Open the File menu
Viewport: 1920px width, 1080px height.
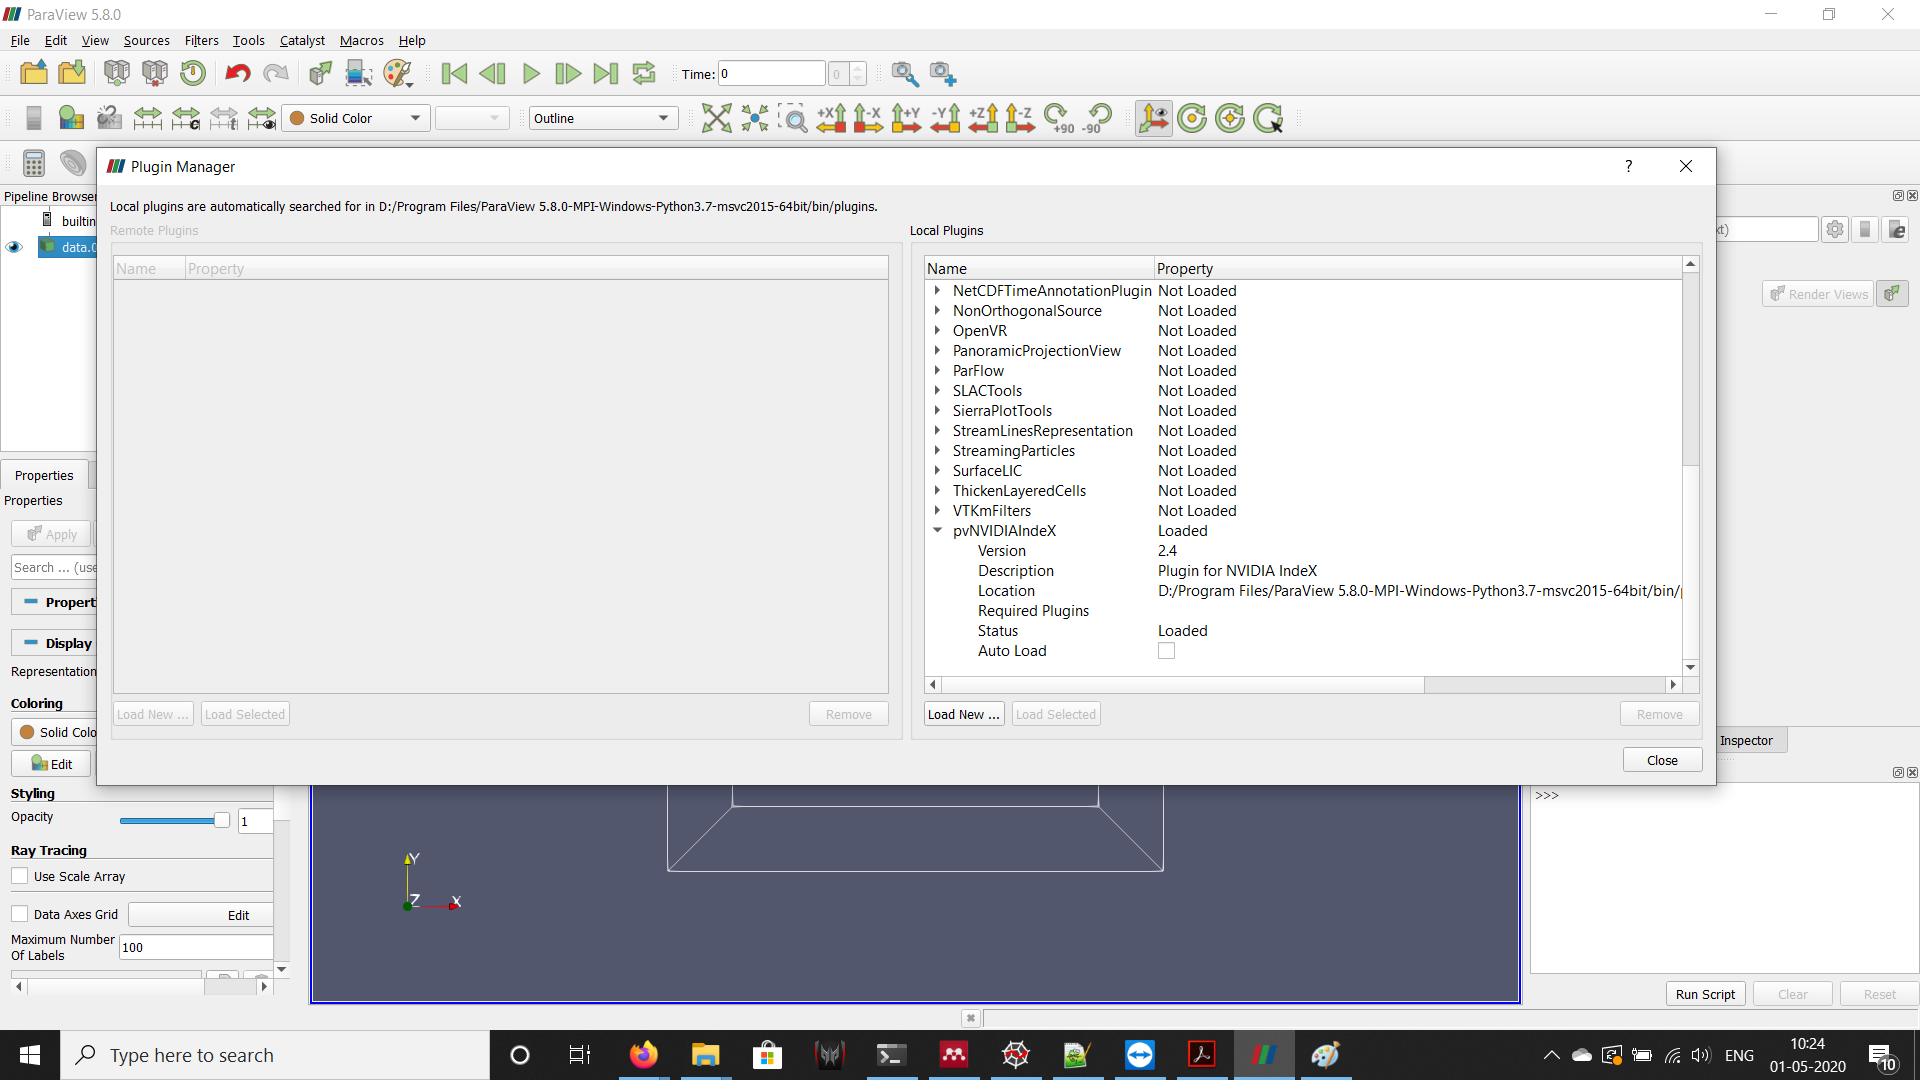pos(20,40)
